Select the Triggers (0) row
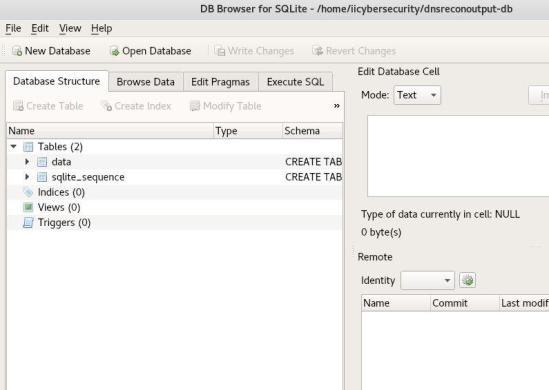Viewport: 549px width, 390px height. point(175,223)
